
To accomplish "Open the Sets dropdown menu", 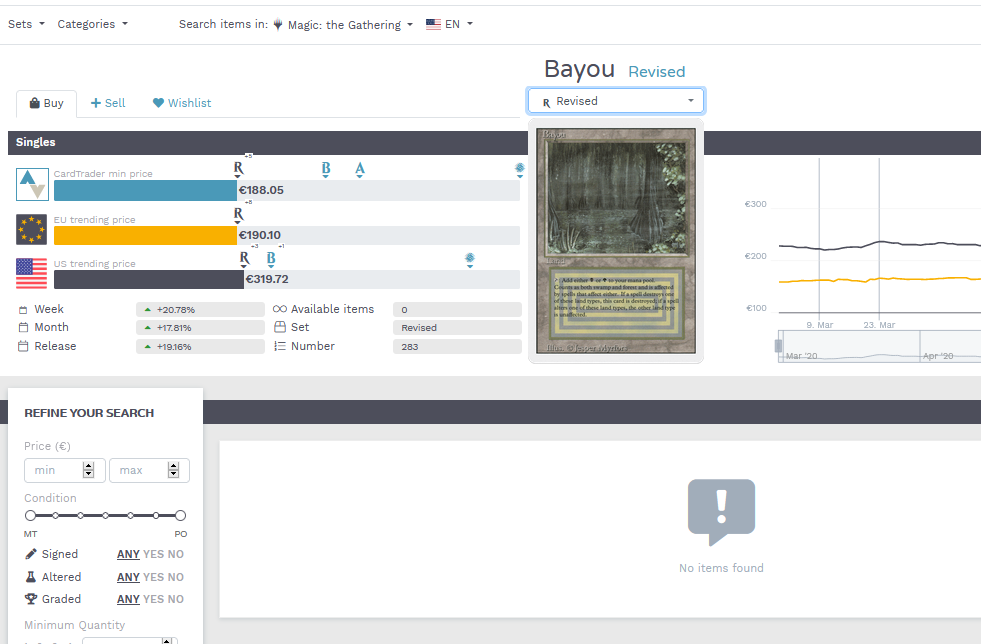I will coord(26,24).
